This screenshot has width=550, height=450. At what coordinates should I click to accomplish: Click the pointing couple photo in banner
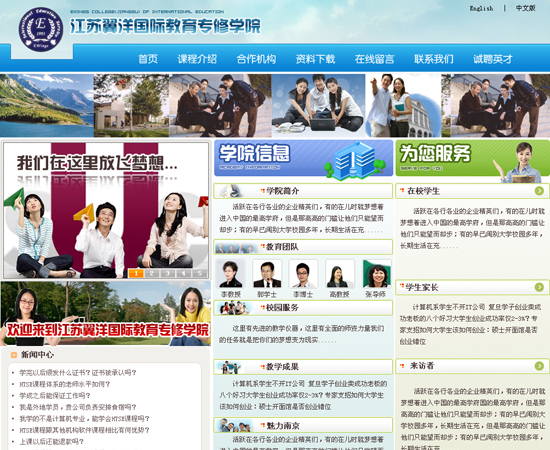tap(403, 105)
